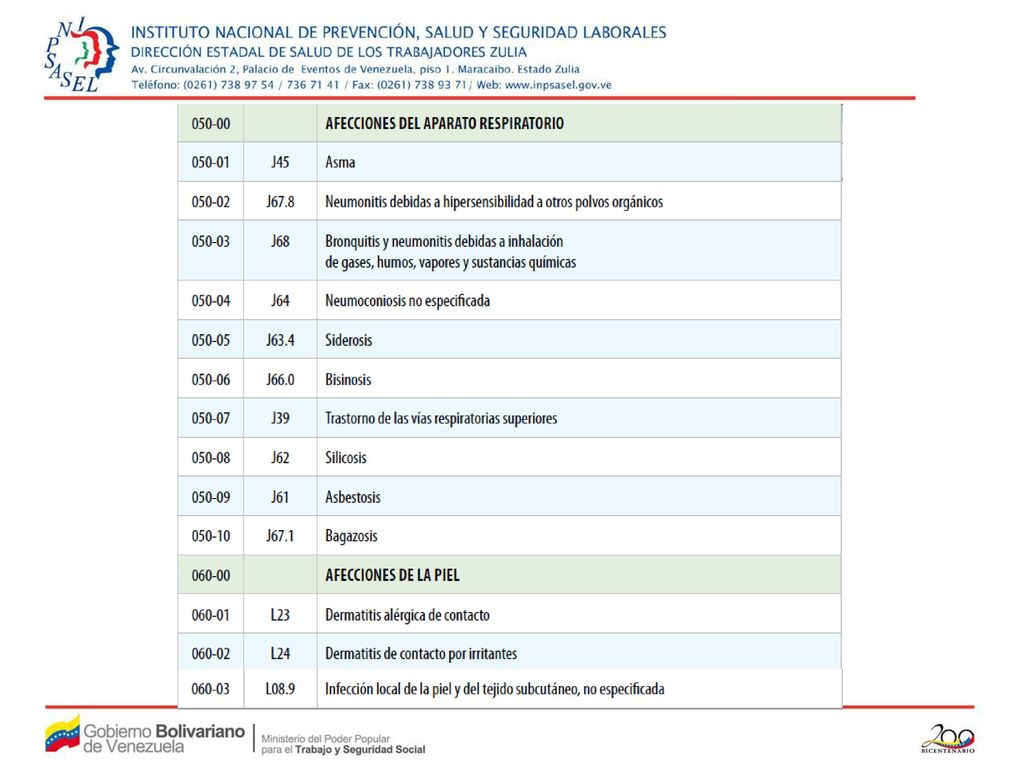The image size is (1024, 768).
Task: Click ICD code J68
Action: 280,241
